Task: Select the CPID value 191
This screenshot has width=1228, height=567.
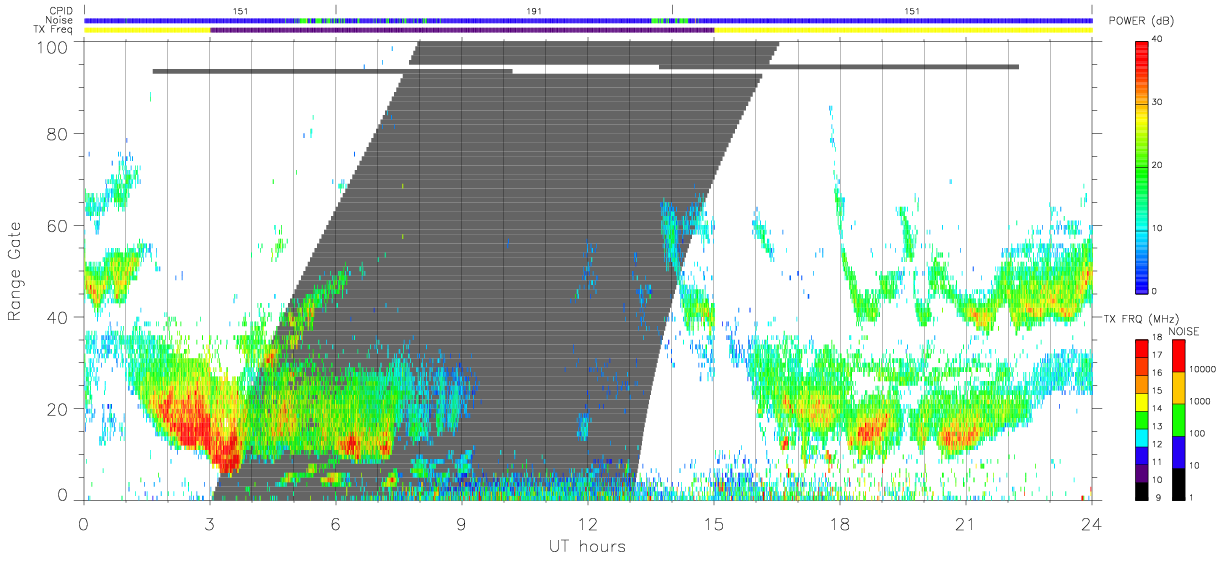Action: click(x=534, y=11)
